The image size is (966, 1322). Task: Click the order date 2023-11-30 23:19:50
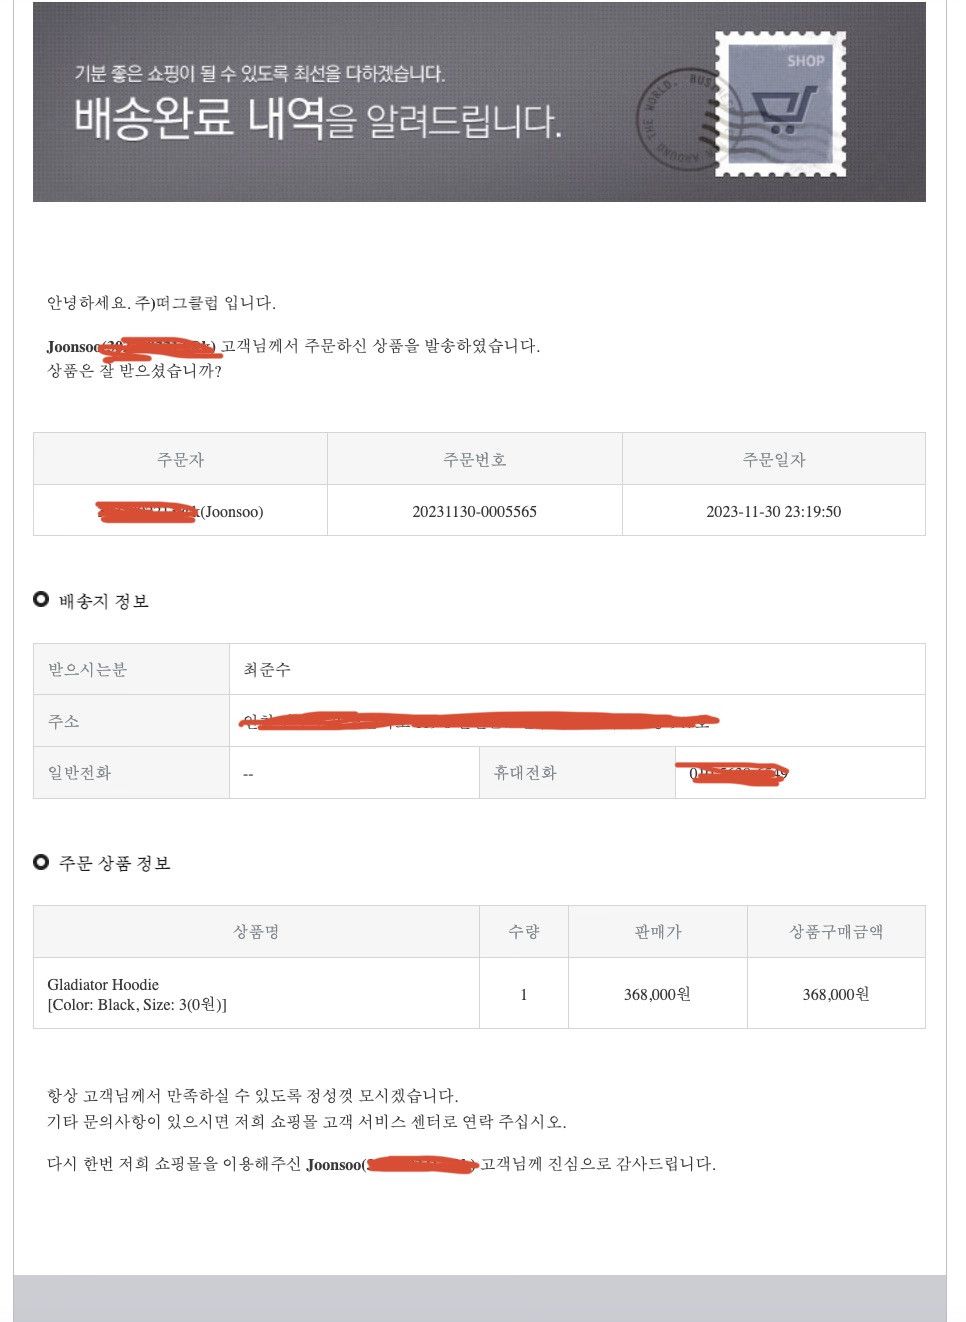coord(773,512)
